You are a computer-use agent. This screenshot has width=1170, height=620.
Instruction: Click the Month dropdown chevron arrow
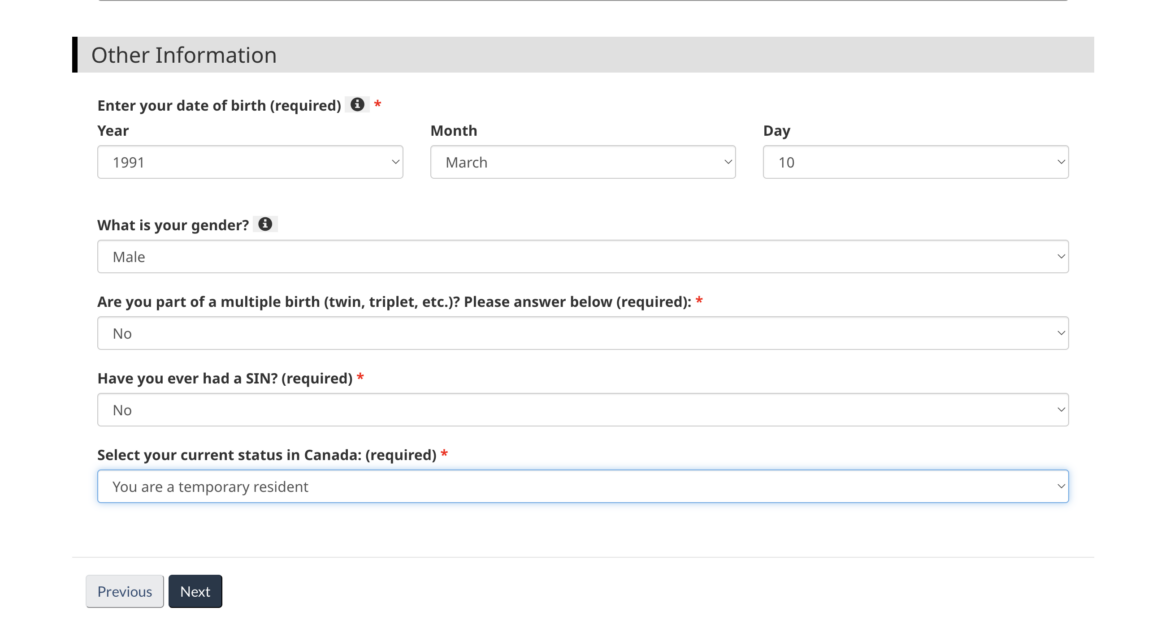[727, 161]
